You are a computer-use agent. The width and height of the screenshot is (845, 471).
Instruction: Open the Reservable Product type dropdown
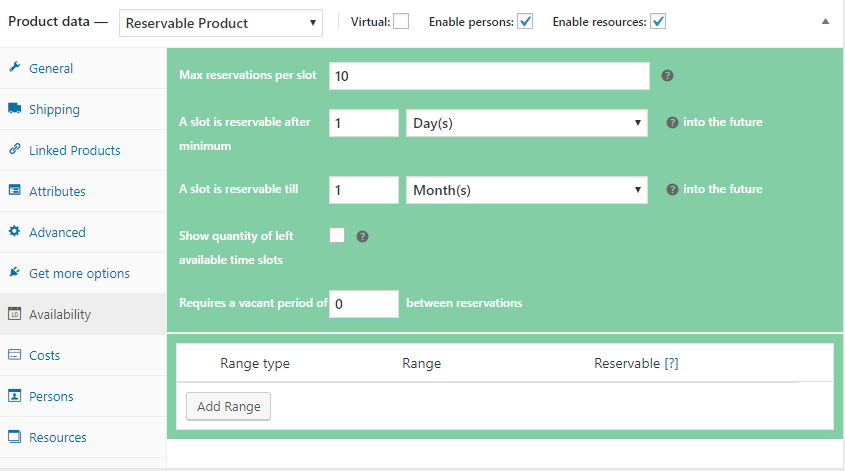coord(220,22)
